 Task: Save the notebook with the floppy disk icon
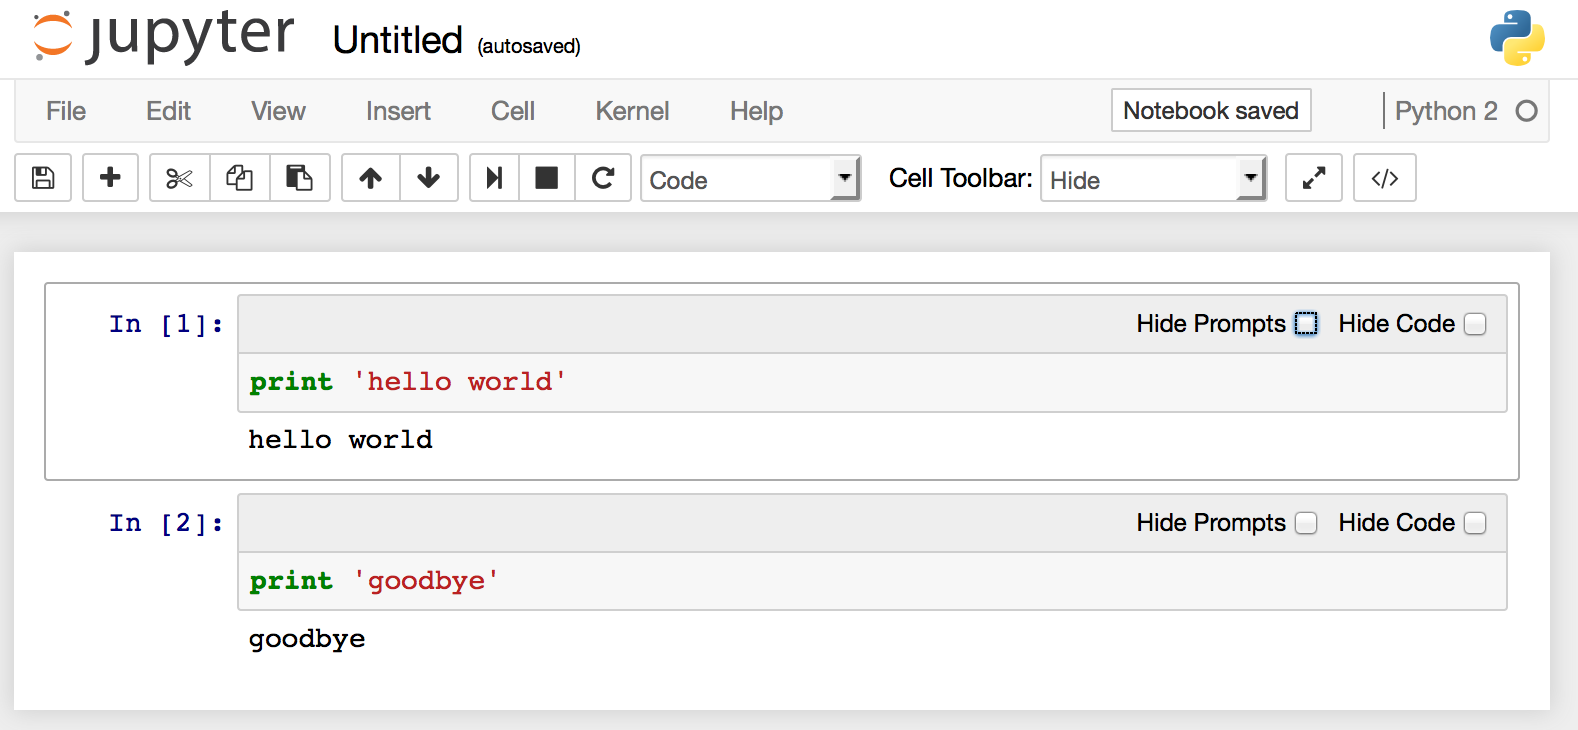43,178
